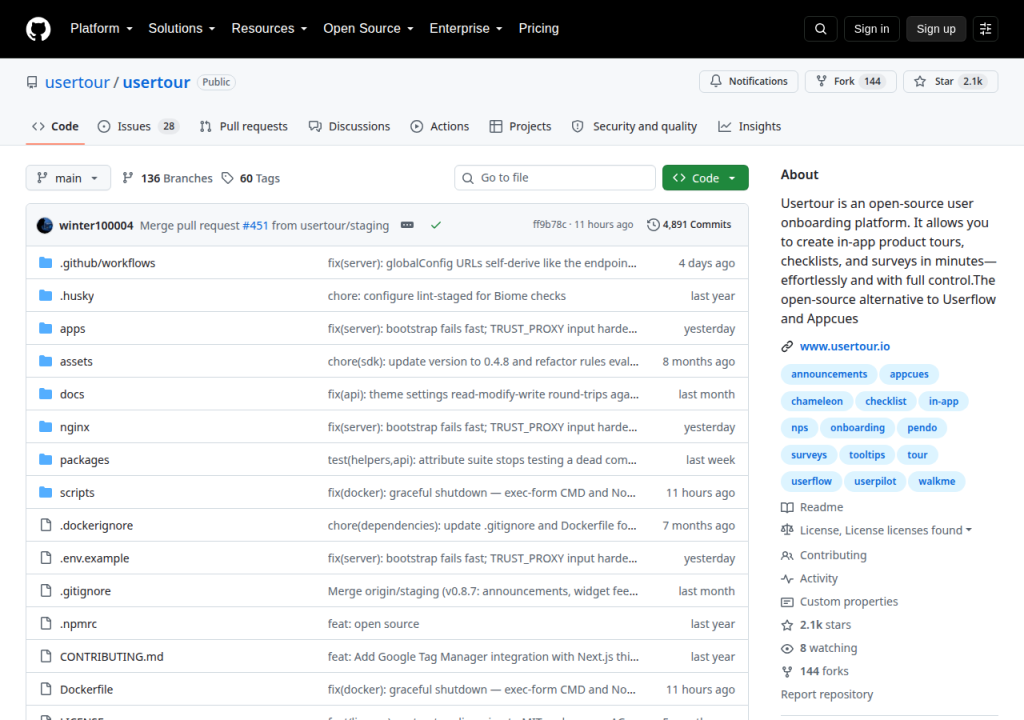Click the .env.example file icon

click(x=46, y=557)
